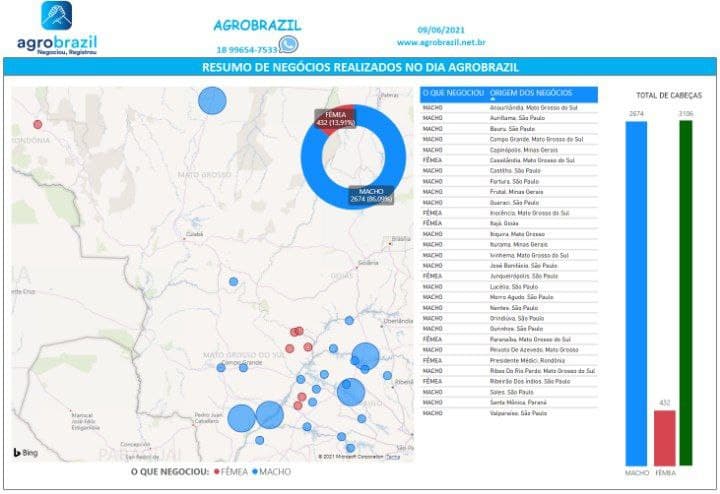Select the 'Nantes, São Paulo' row
This screenshot has width=720, height=494.
509,308
